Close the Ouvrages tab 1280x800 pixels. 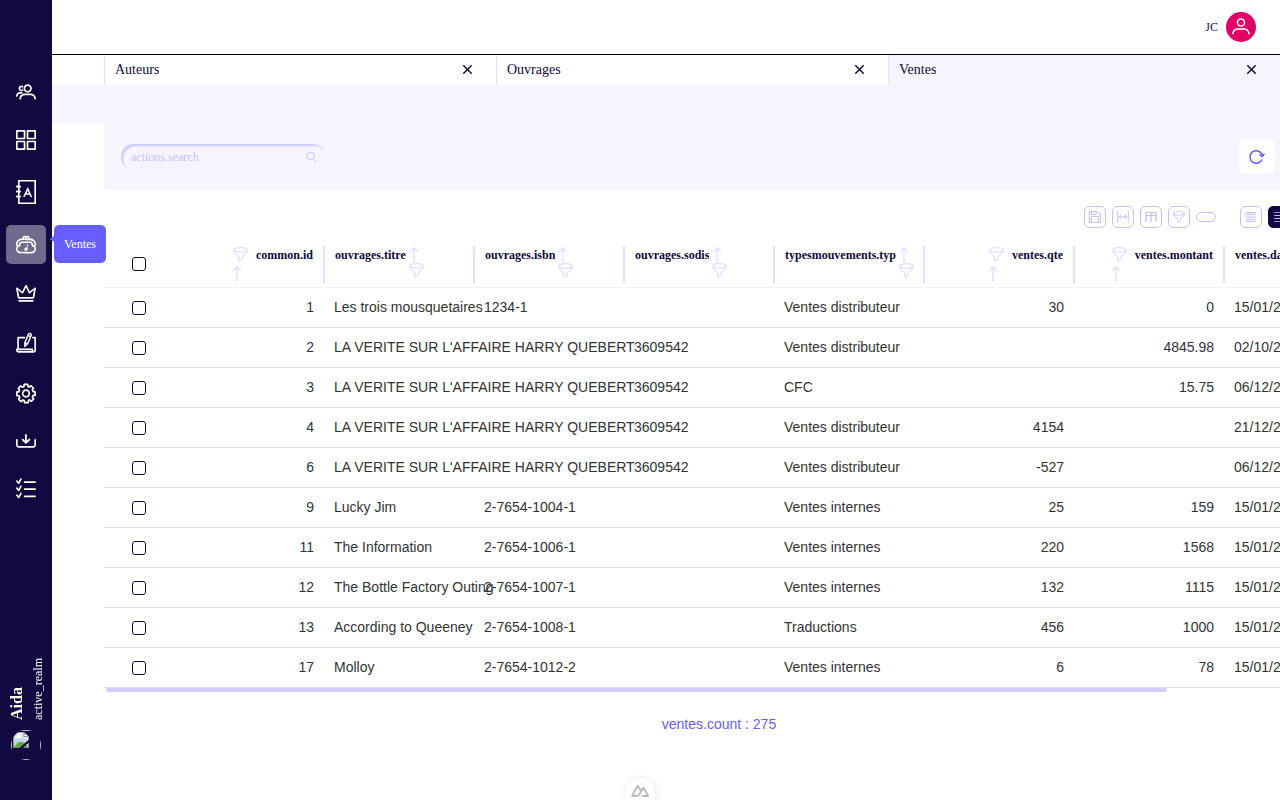pyautogui.click(x=859, y=69)
